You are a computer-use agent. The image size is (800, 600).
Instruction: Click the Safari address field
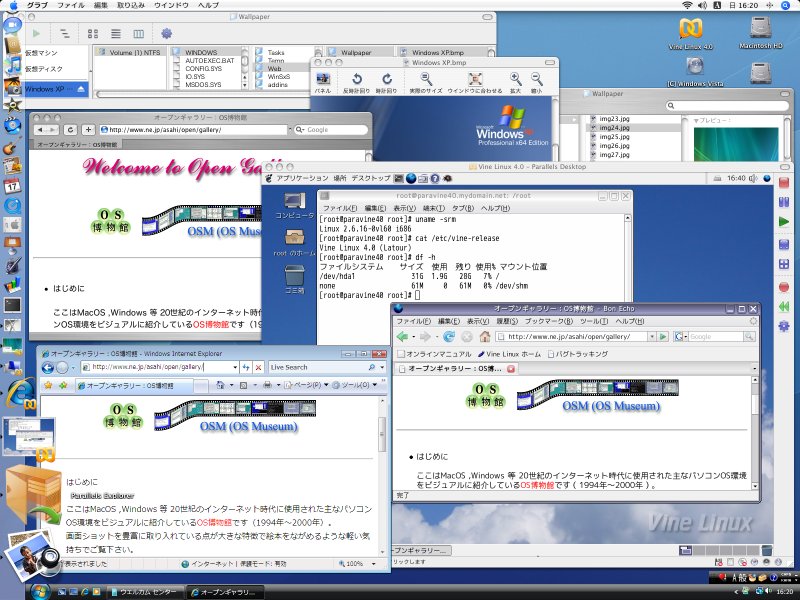pyautogui.click(x=194, y=130)
